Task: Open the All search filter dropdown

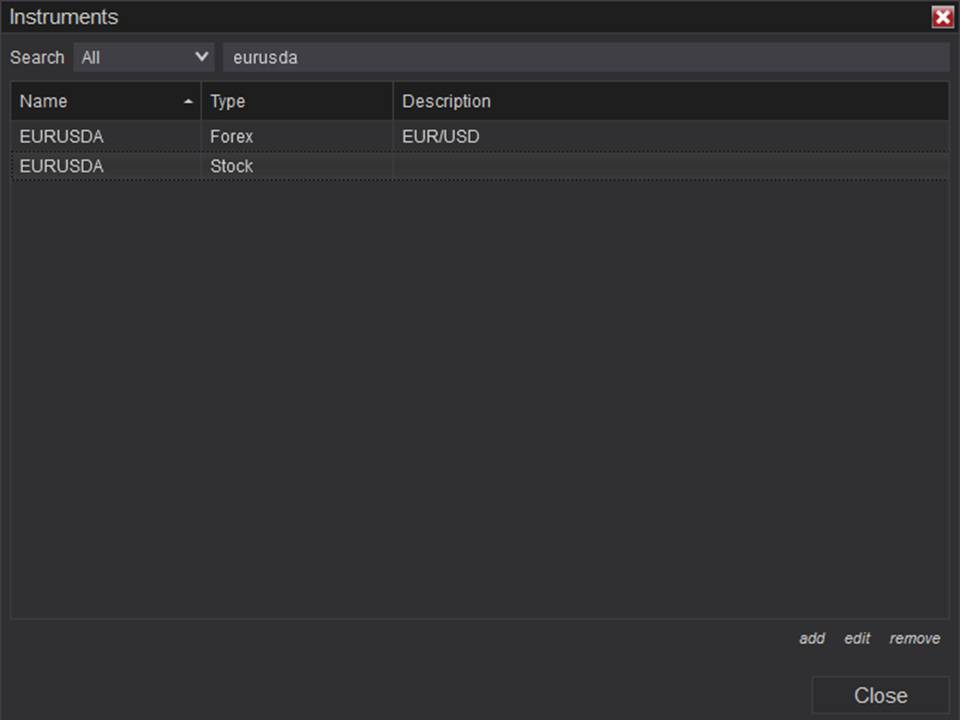Action: coord(144,58)
